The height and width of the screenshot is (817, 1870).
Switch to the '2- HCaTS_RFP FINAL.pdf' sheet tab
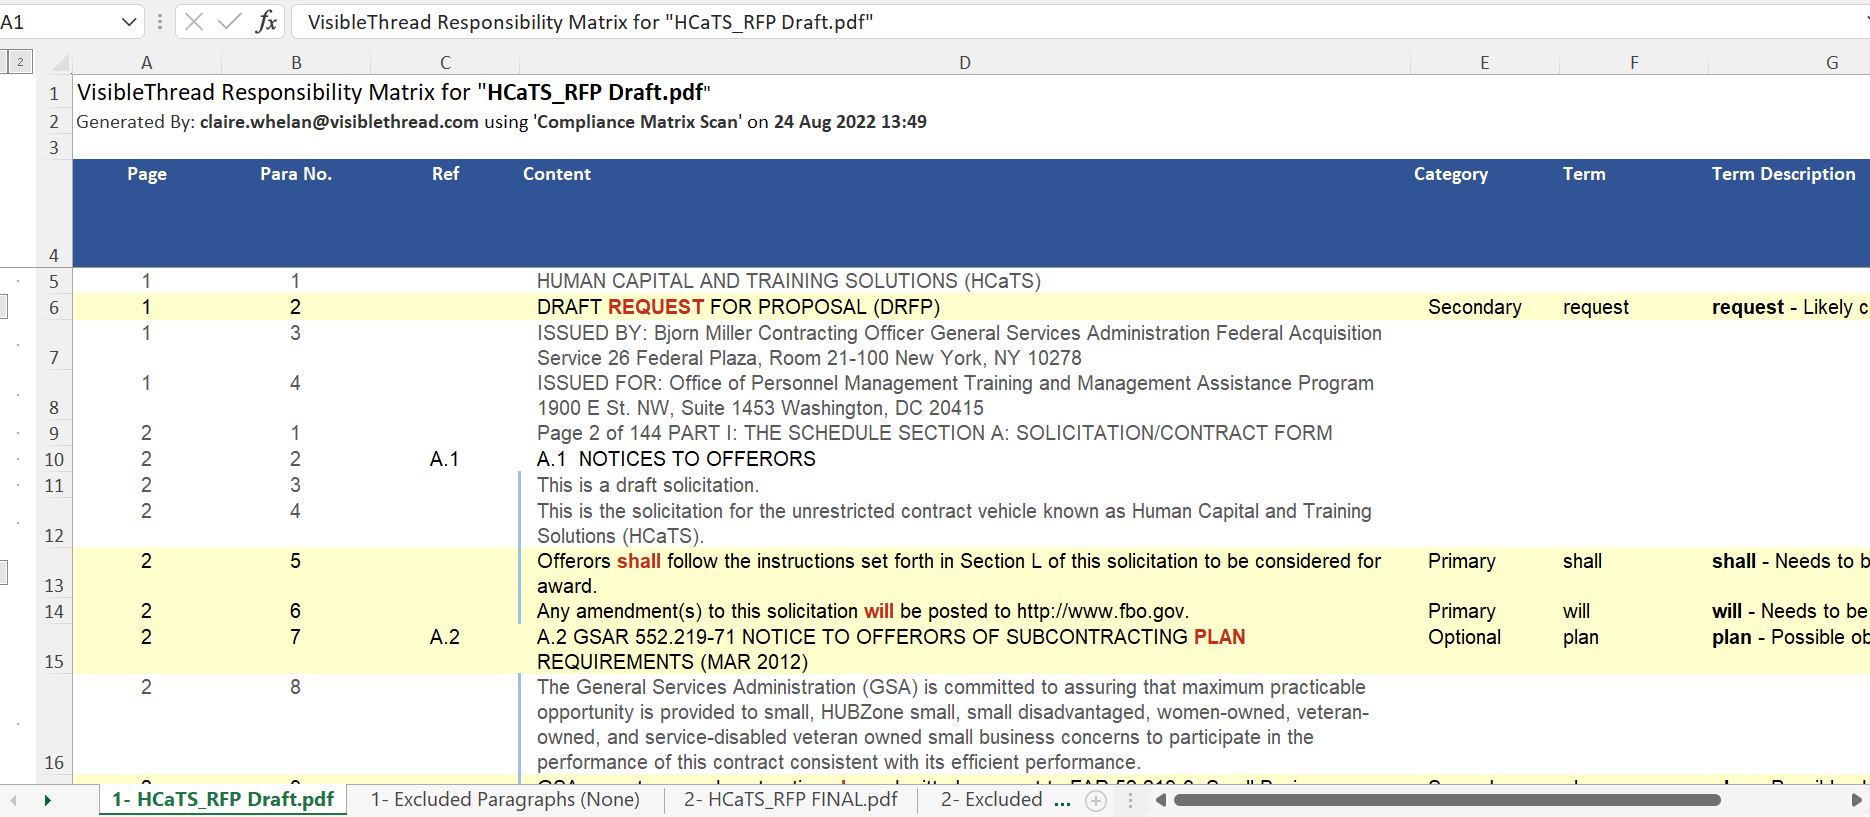tap(790, 800)
